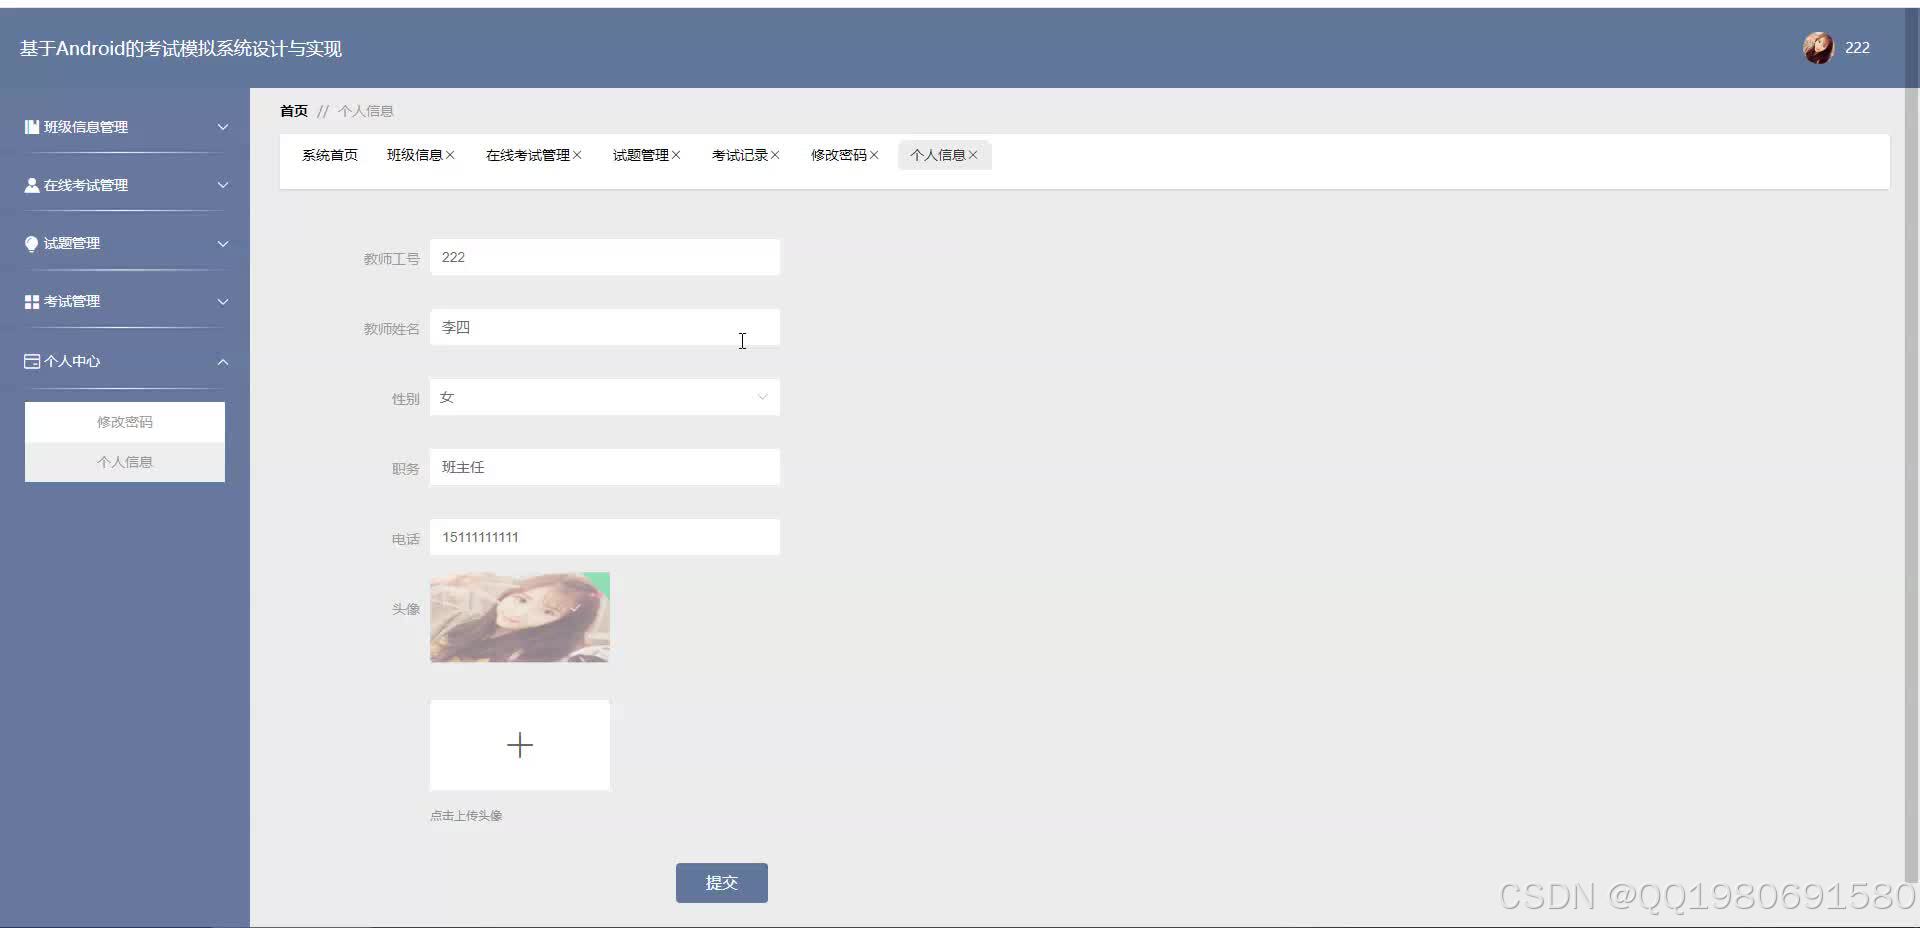Viewport: 1920px width, 928px height.
Task: Click the 教师工号 input field
Action: (x=605, y=257)
